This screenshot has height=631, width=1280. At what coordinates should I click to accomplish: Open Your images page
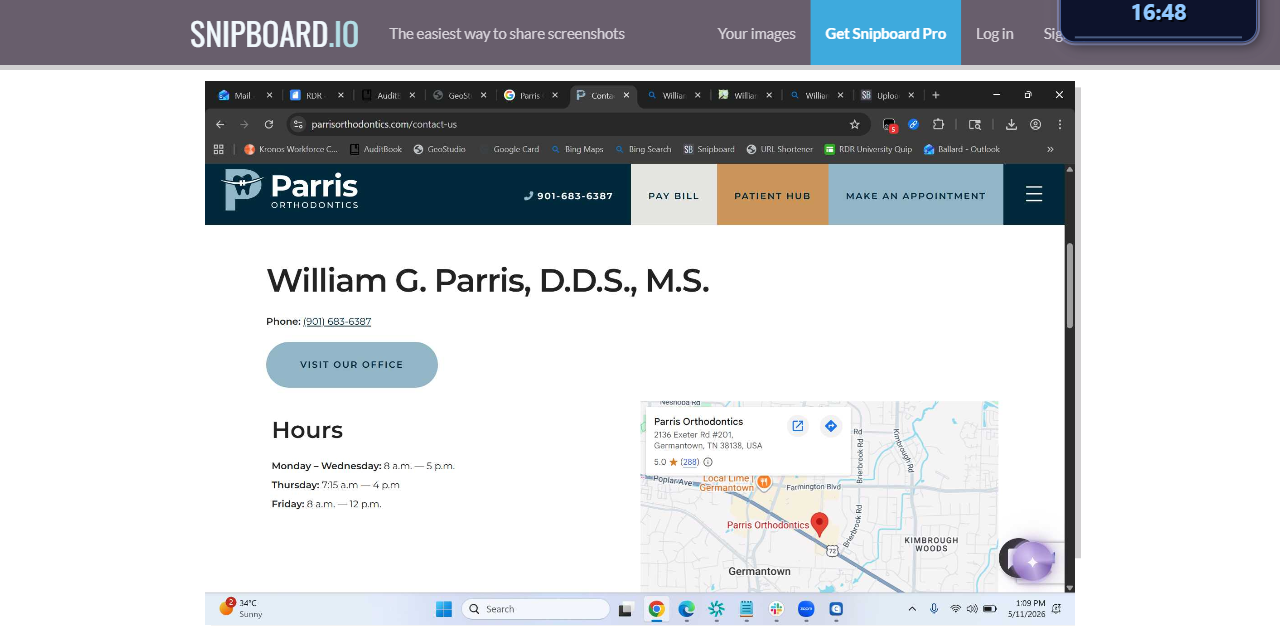[x=756, y=33]
